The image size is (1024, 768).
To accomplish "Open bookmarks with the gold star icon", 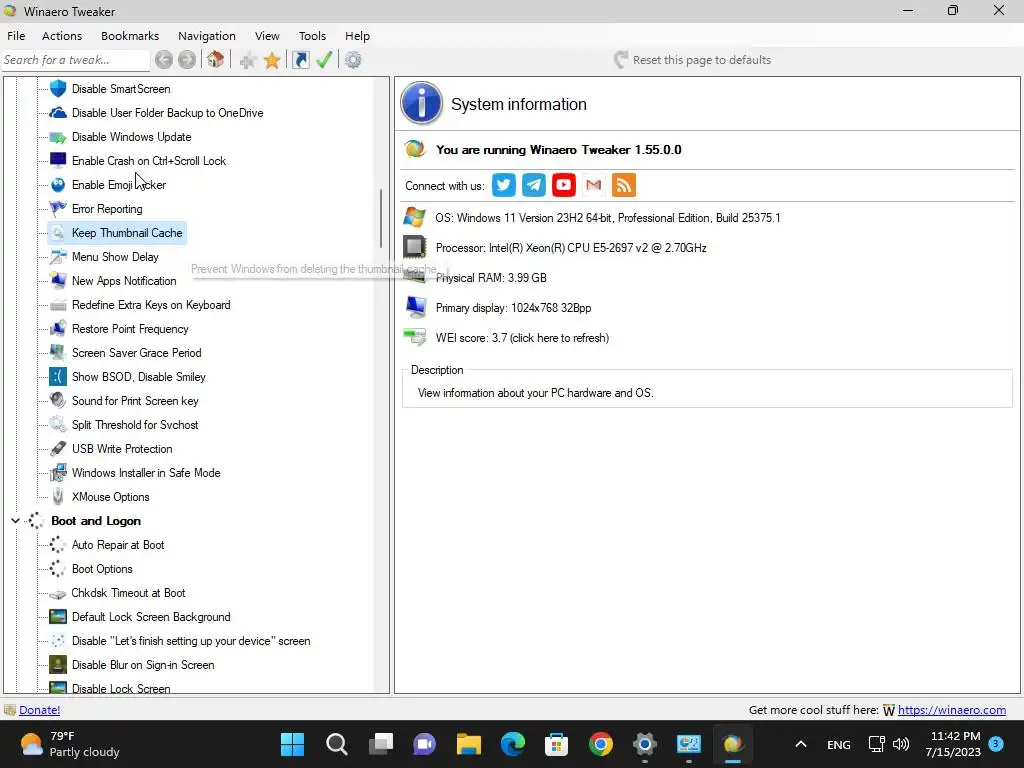I will click(x=272, y=61).
